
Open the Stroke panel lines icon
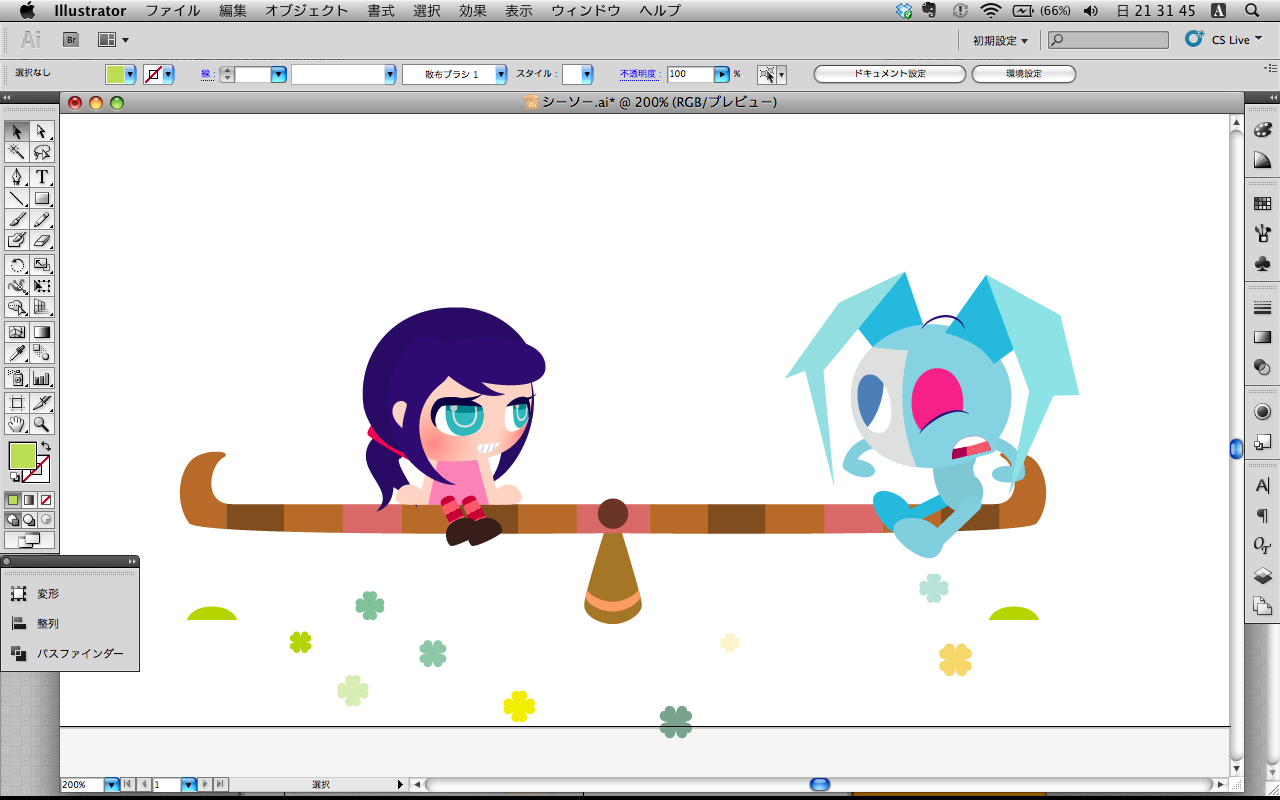click(x=1262, y=308)
